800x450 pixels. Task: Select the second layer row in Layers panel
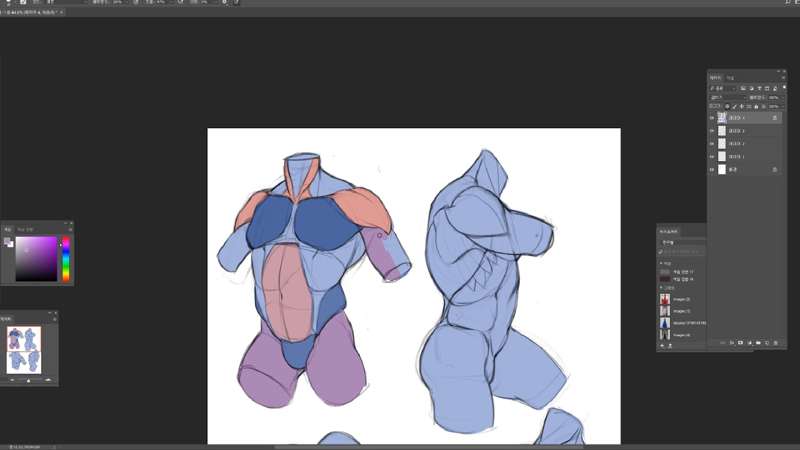pyautogui.click(x=745, y=131)
